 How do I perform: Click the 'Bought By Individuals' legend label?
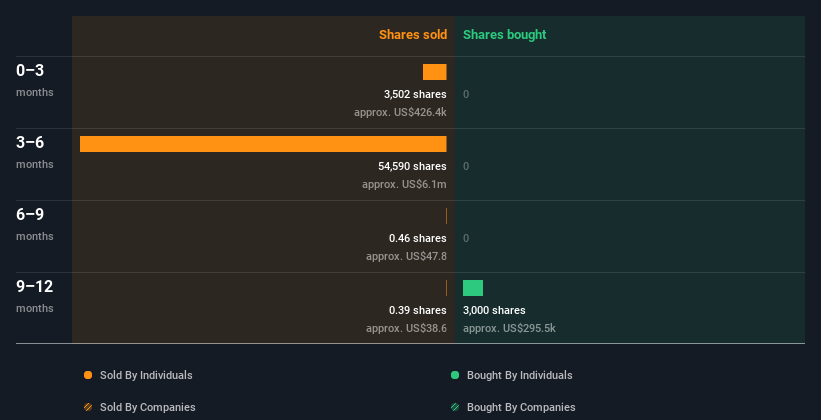(519, 375)
